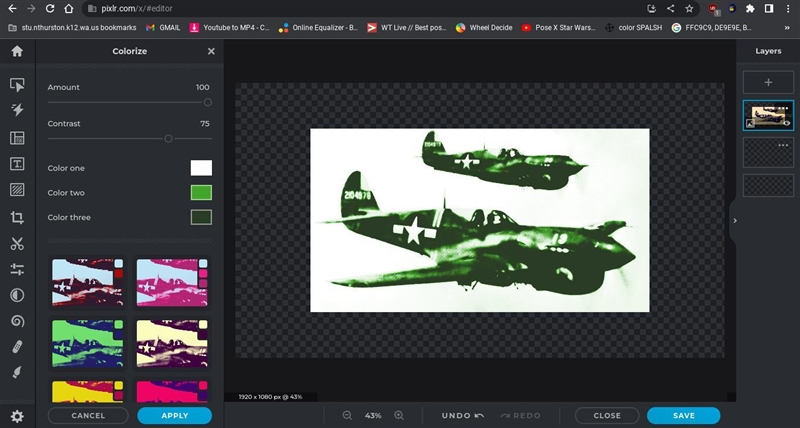Toggle visibility of the airplane layer
Screen dimensions: 800x428
[786, 123]
